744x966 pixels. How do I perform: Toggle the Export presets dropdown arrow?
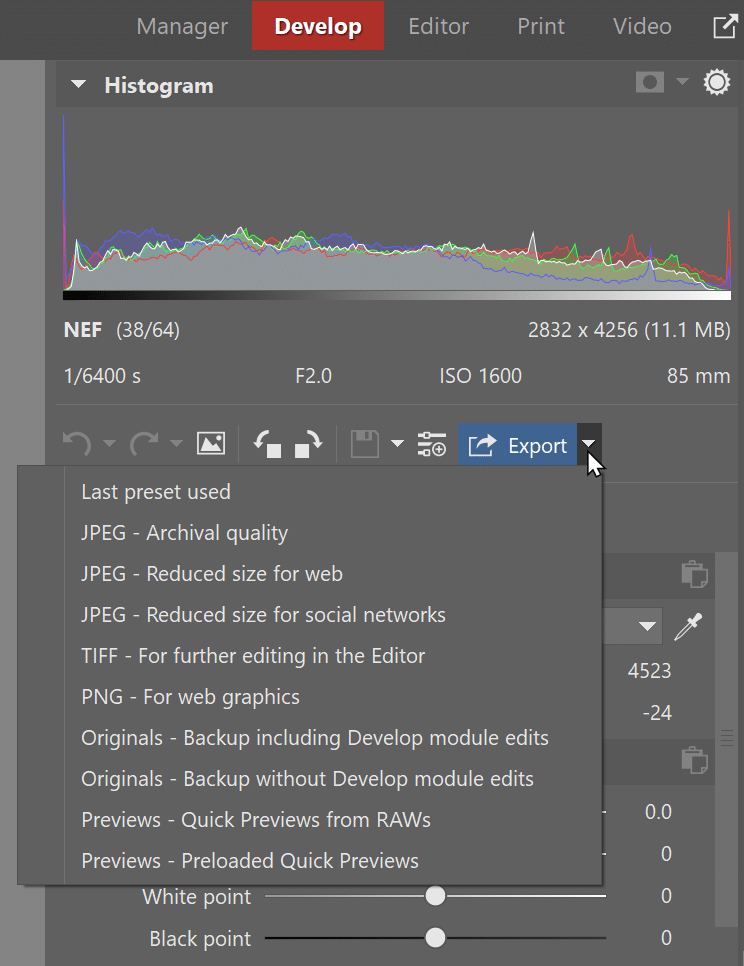point(589,444)
